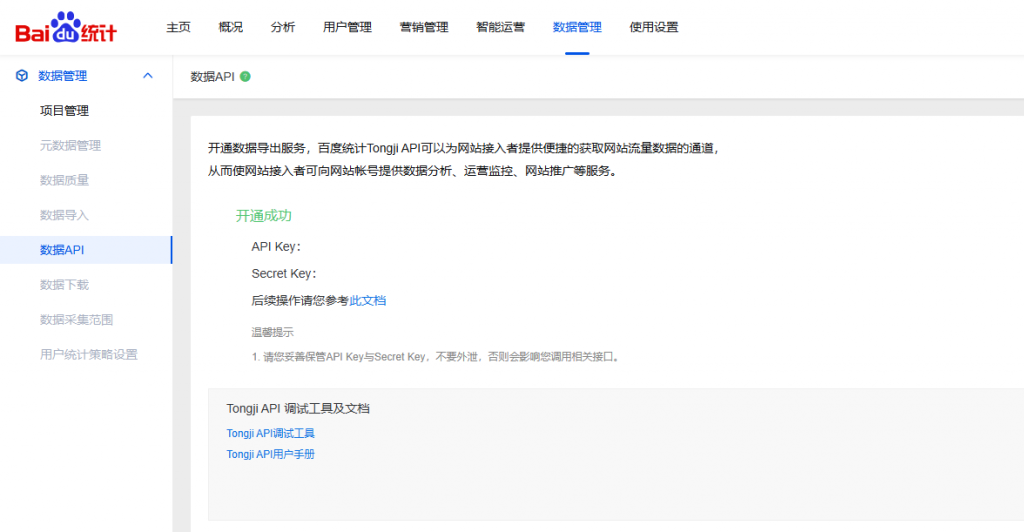Open the Tongji API调试工具 link
Screen dimensions: 1024x532
coord(270,433)
